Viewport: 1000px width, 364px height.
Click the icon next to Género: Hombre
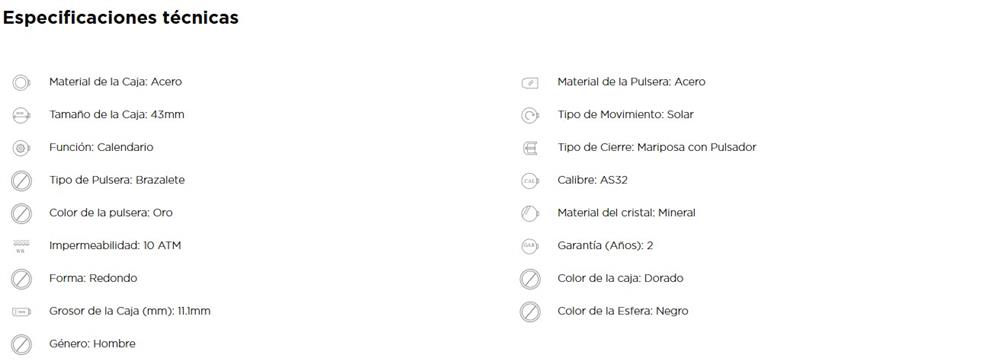(x=21, y=345)
